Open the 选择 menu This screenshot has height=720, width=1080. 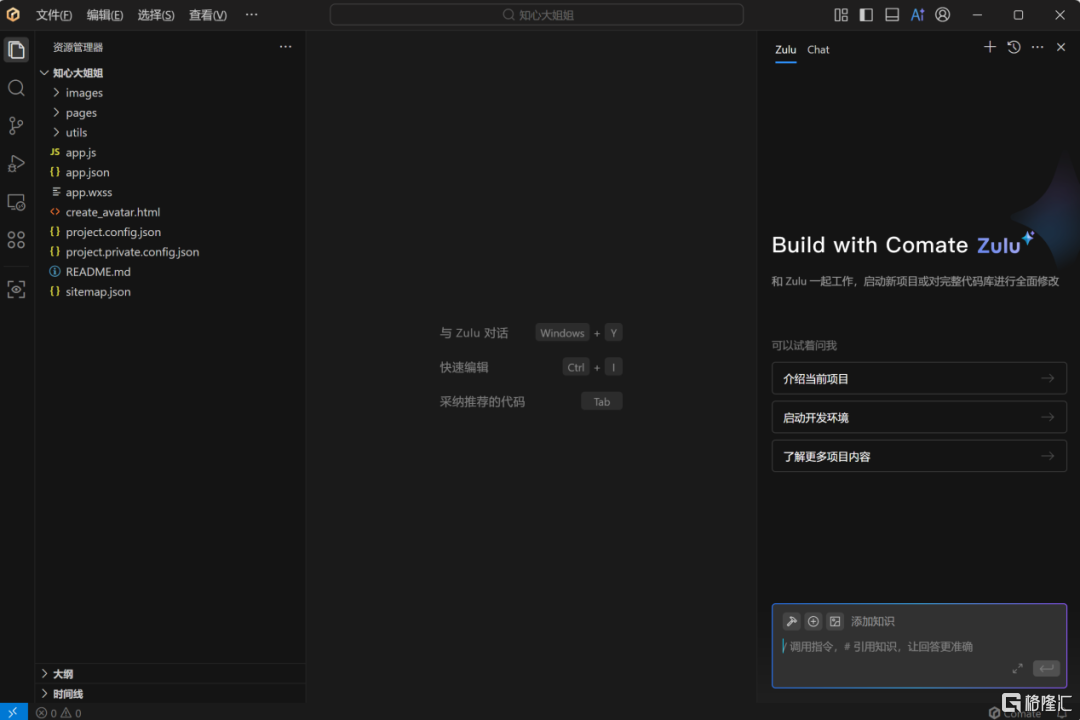[x=156, y=15]
